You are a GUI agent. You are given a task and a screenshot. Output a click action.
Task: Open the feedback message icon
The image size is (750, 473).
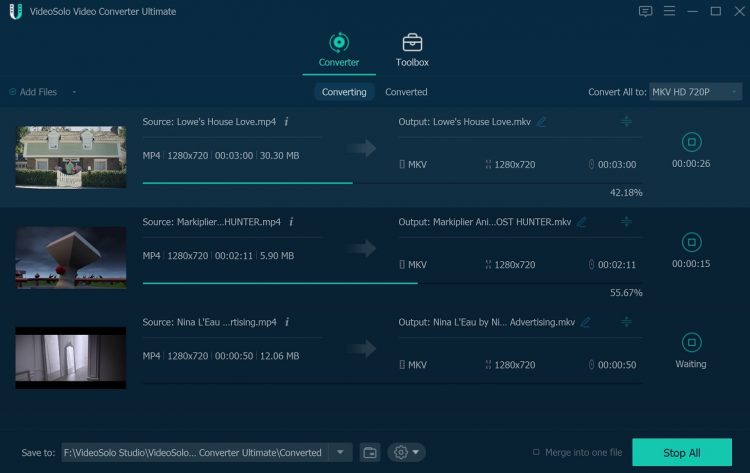tap(645, 11)
